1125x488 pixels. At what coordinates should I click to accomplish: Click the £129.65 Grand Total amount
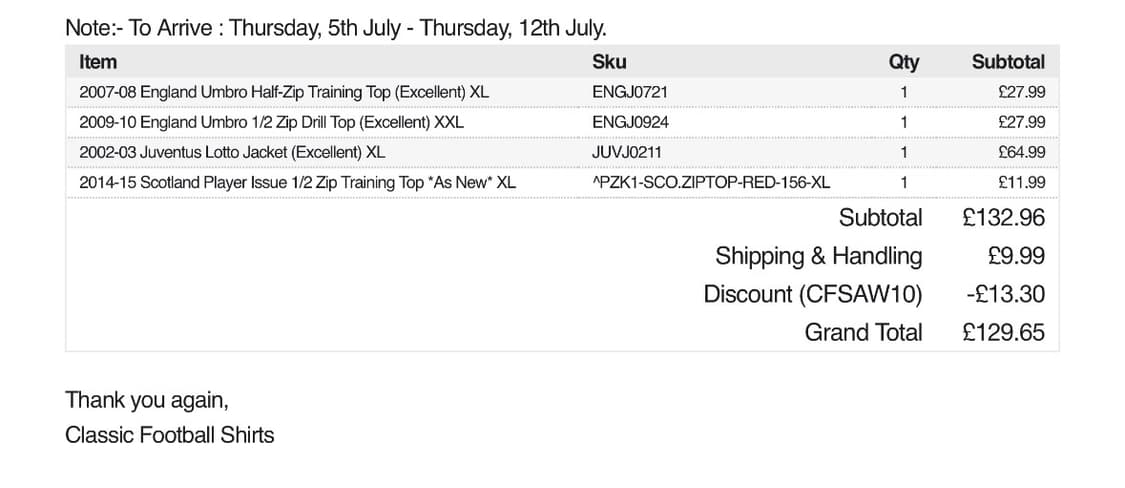pos(1004,332)
